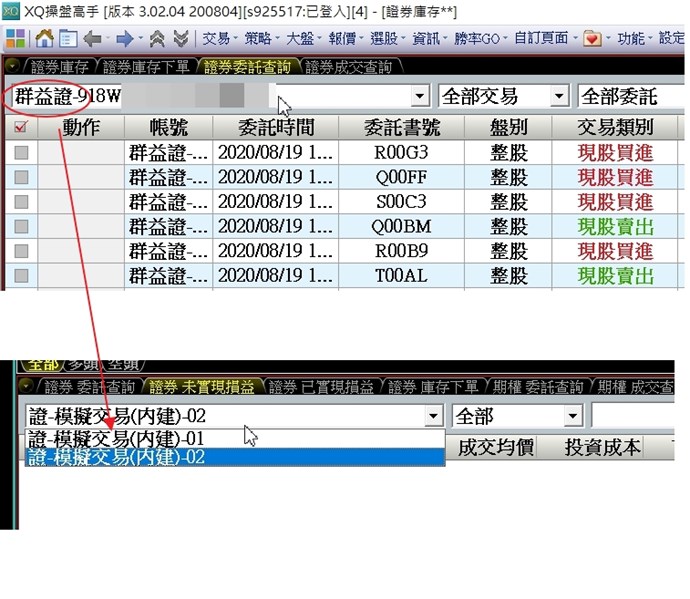Check the box for order R00G3
690x599 pixels.
20,153
